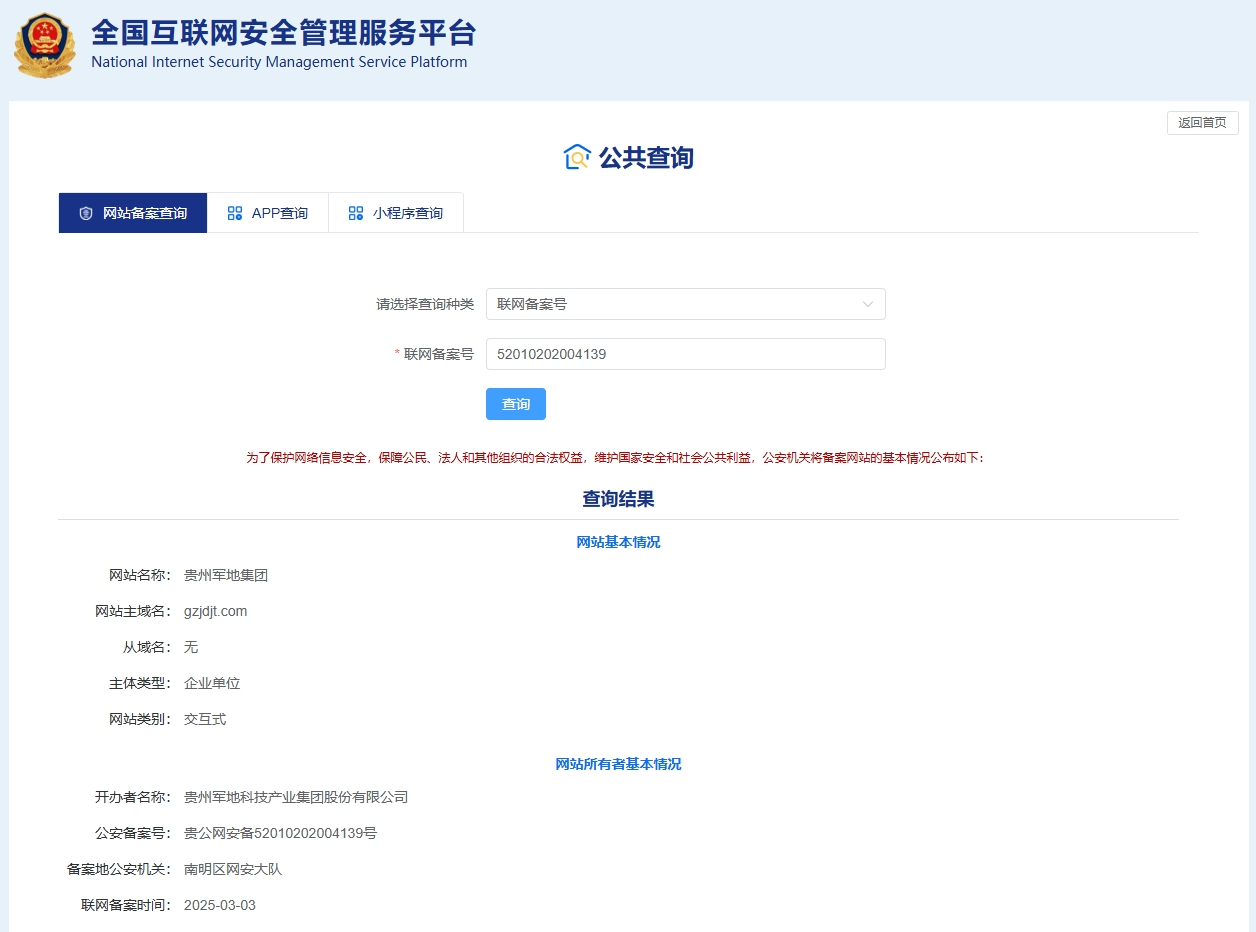Click the 网站名称 label
1256x932 pixels.
tap(140, 575)
